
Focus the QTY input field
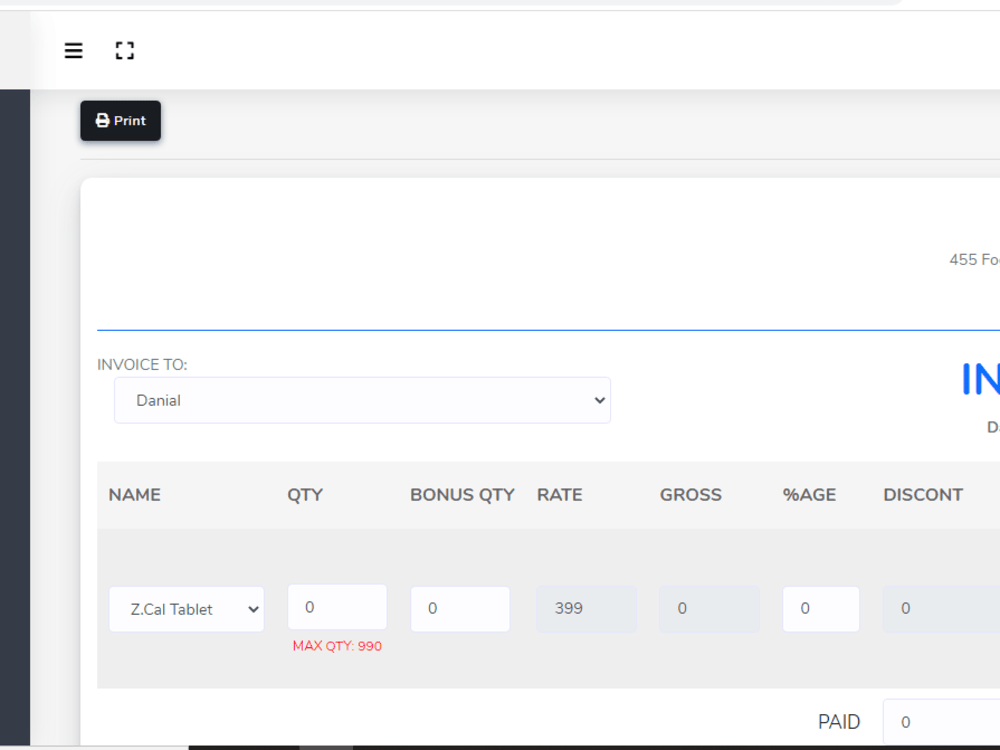(337, 607)
